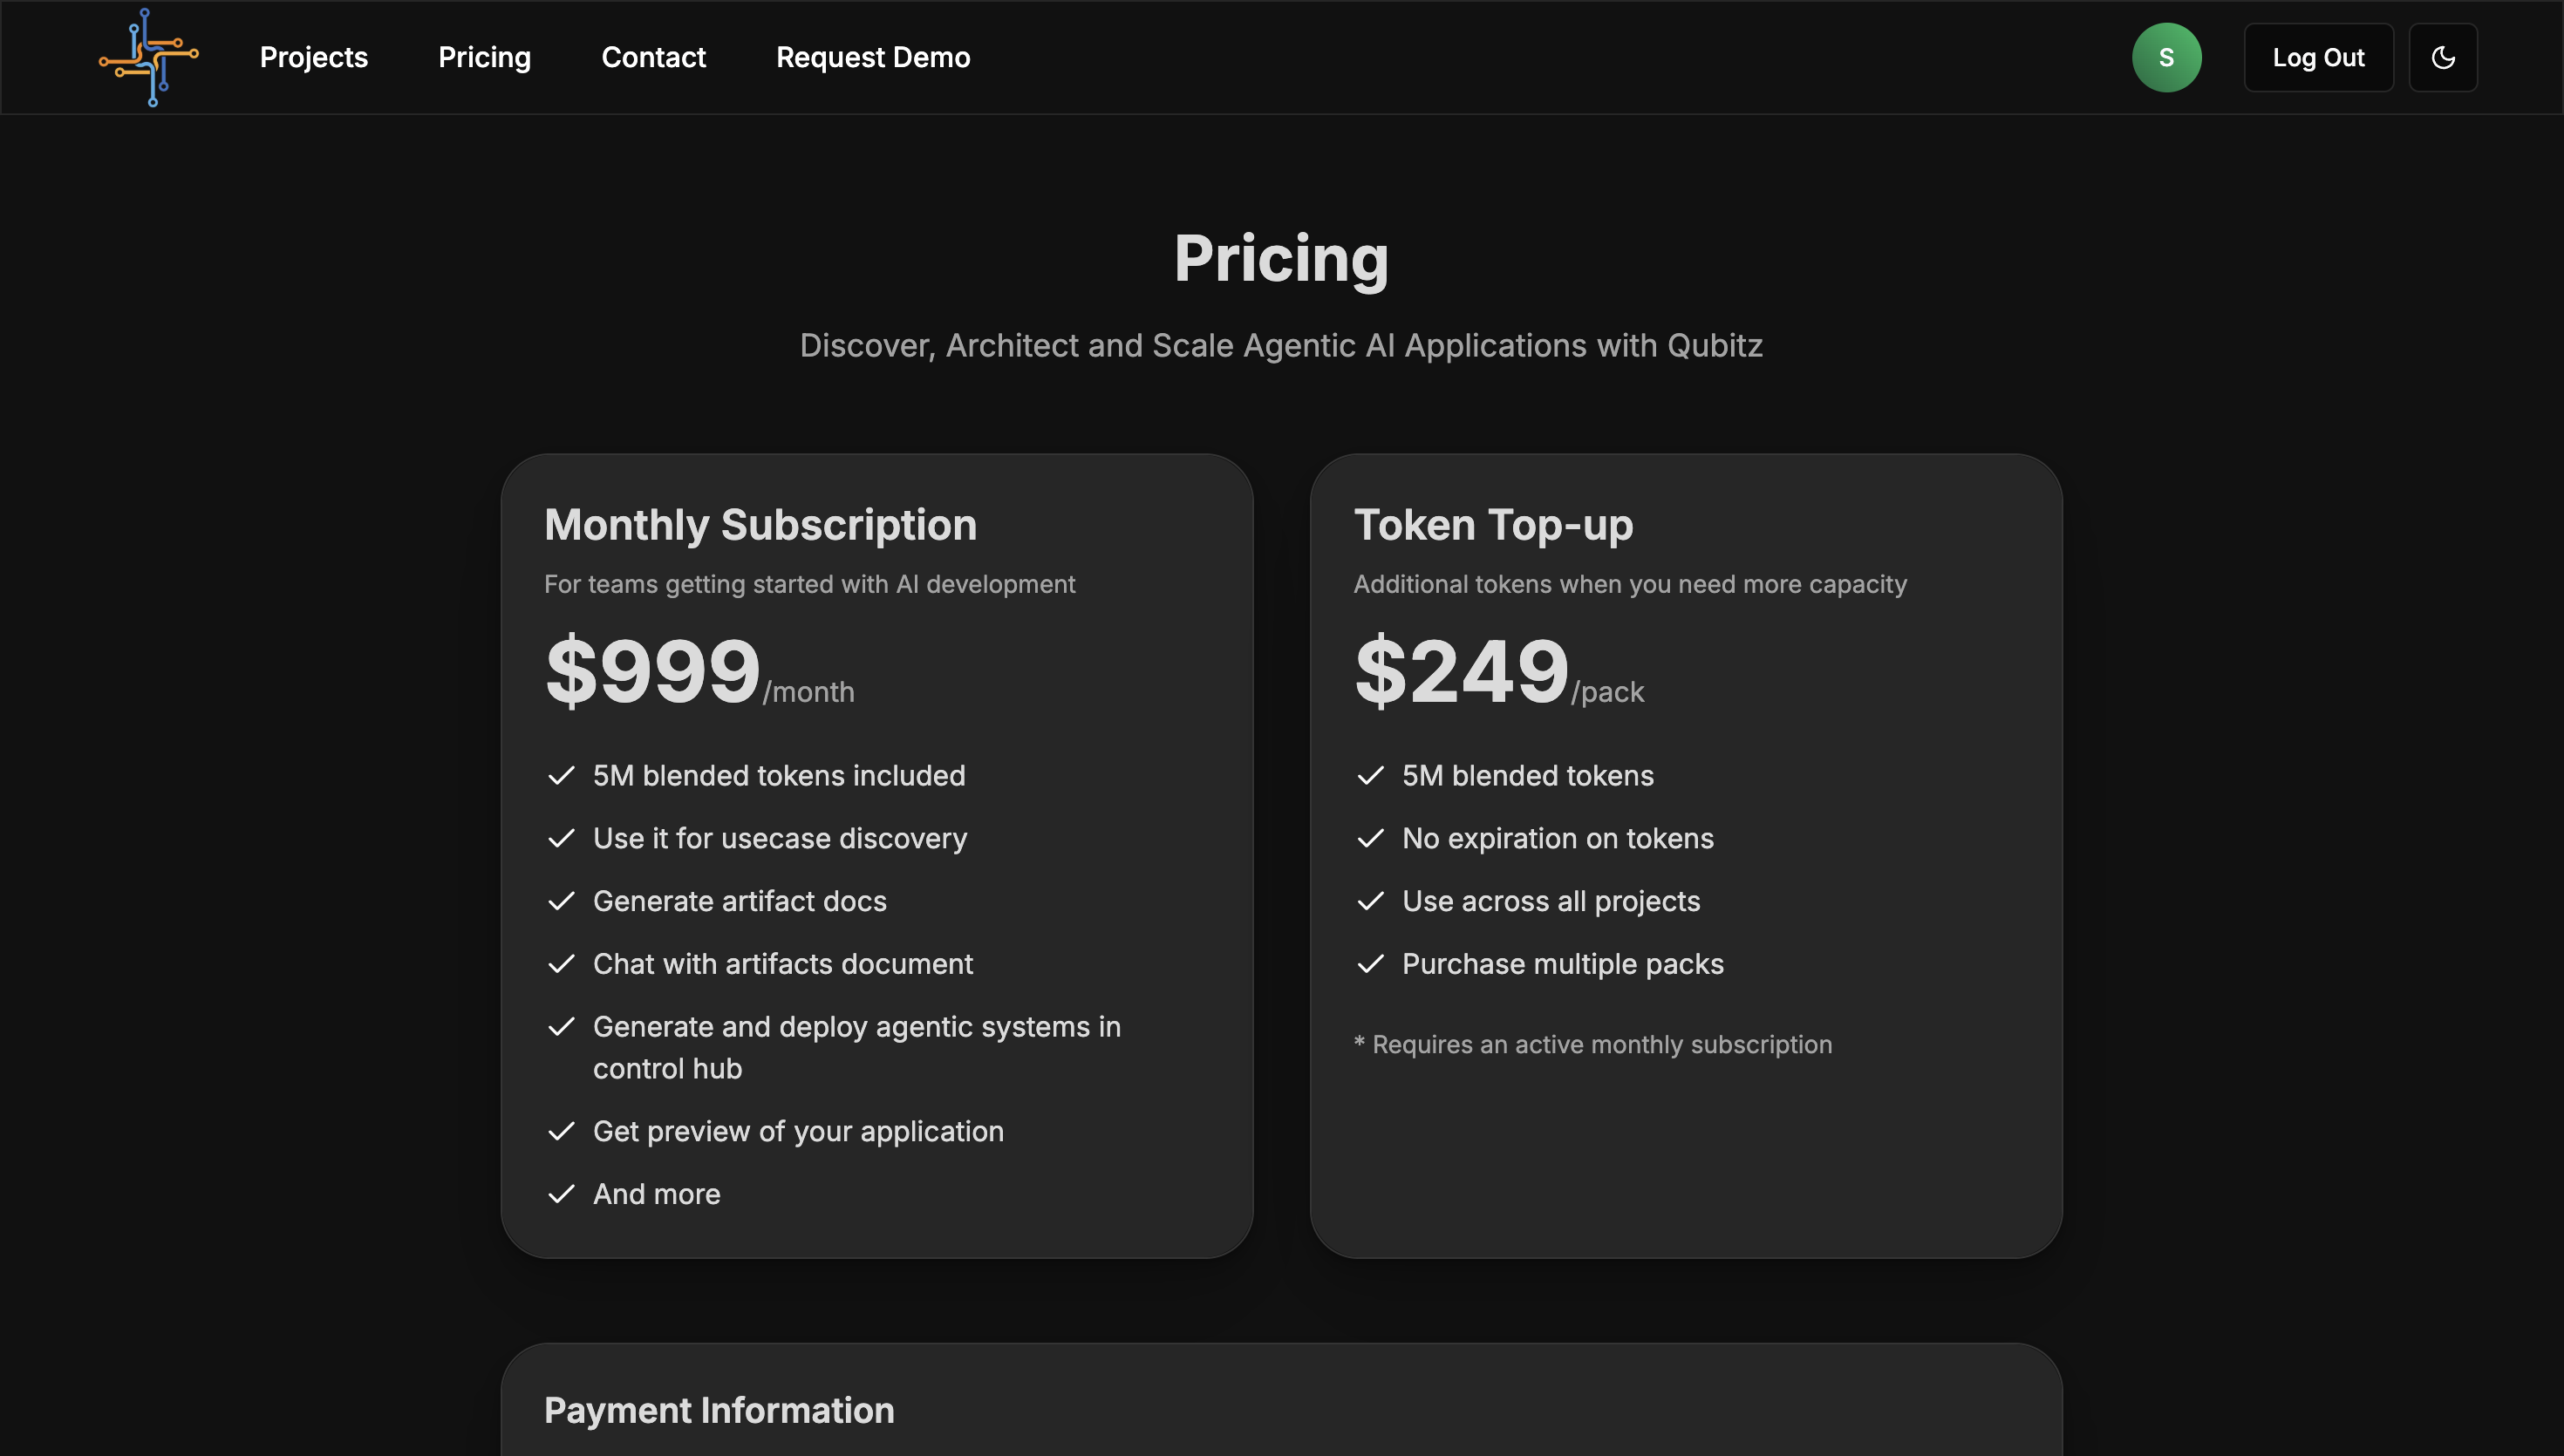Go to Pricing in navigation
This screenshot has width=2564, height=1456.
[484, 57]
